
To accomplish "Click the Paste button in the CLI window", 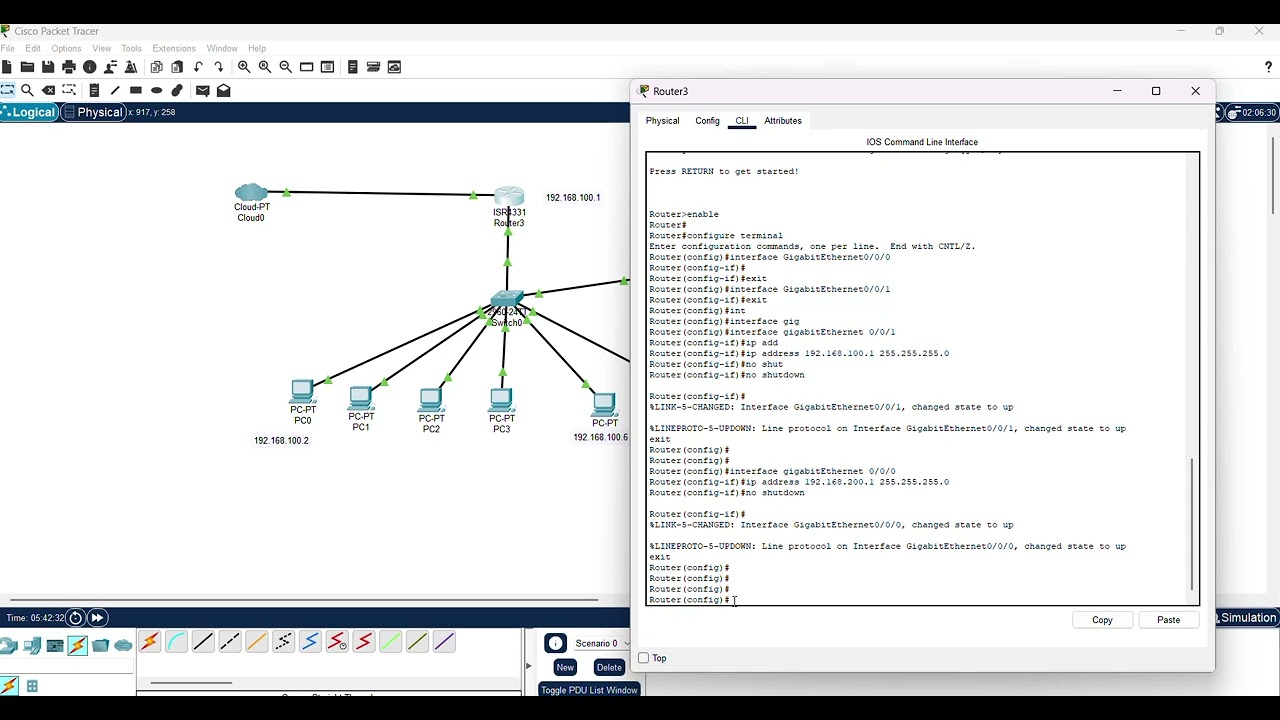I will (1168, 620).
